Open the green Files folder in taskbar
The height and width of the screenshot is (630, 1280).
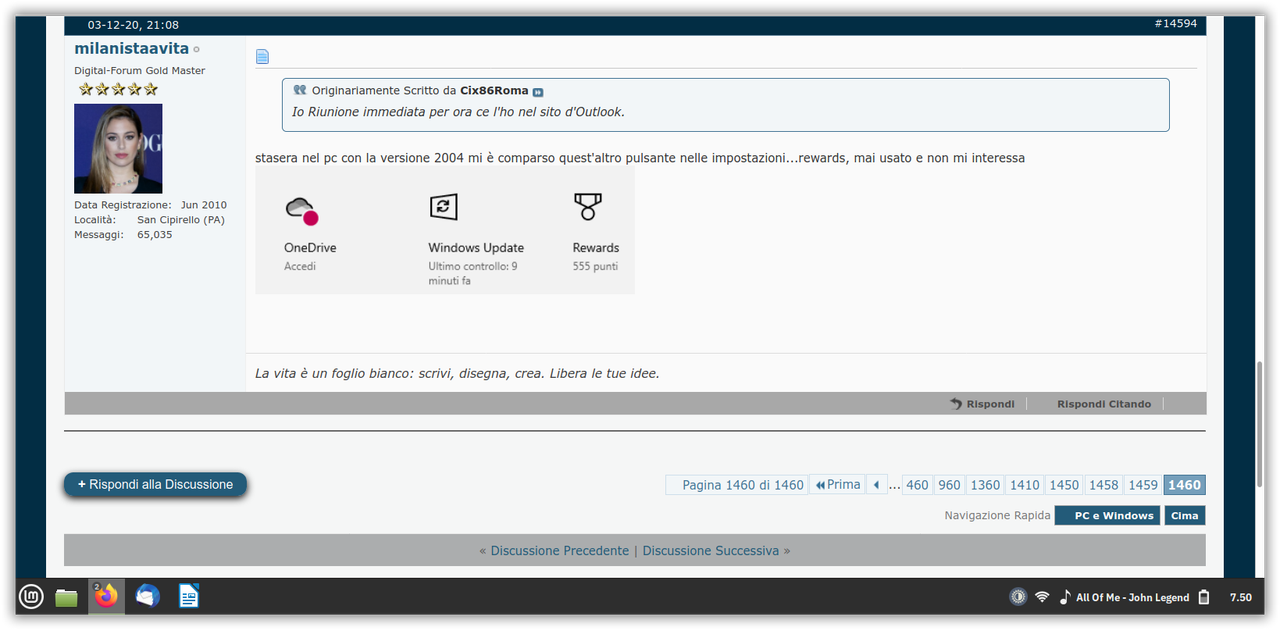(66, 597)
